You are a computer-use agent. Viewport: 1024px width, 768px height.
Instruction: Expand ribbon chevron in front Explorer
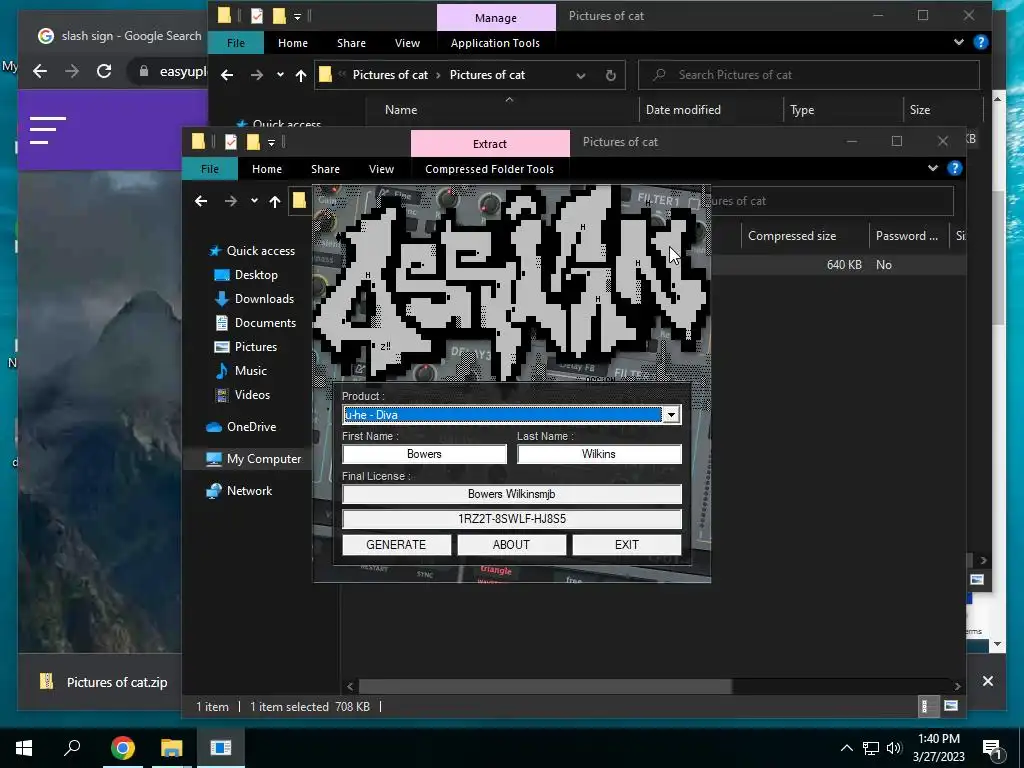coord(933,168)
